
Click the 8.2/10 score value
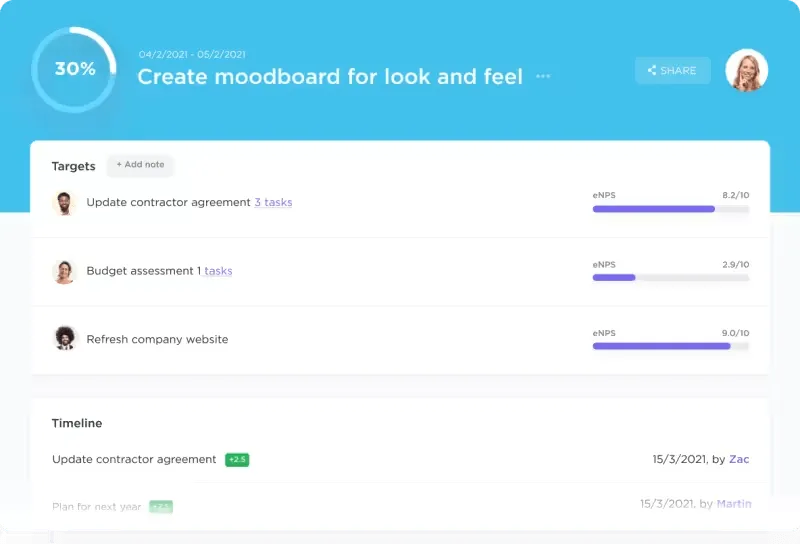(x=736, y=195)
